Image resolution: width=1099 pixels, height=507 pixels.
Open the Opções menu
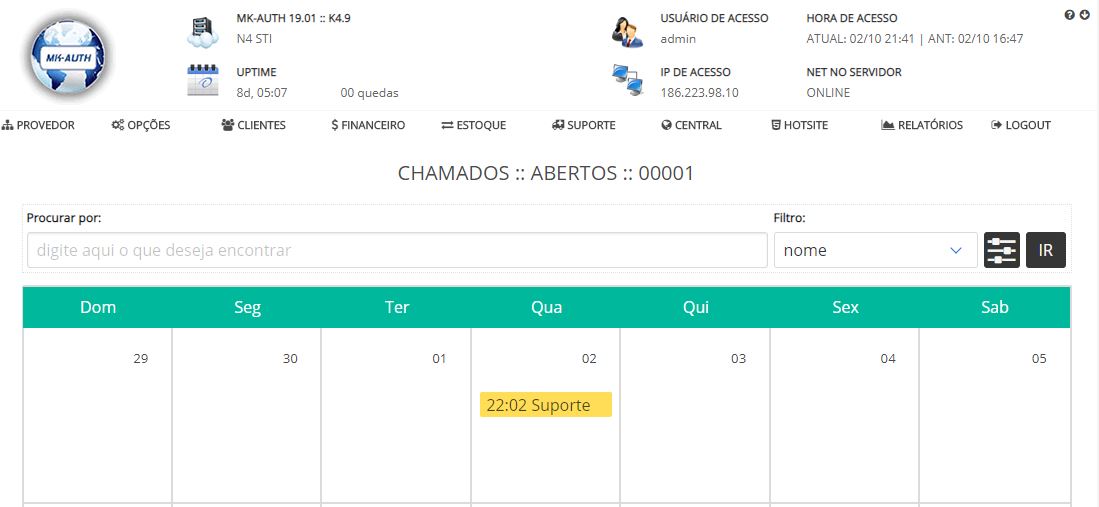pyautogui.click(x=141, y=125)
